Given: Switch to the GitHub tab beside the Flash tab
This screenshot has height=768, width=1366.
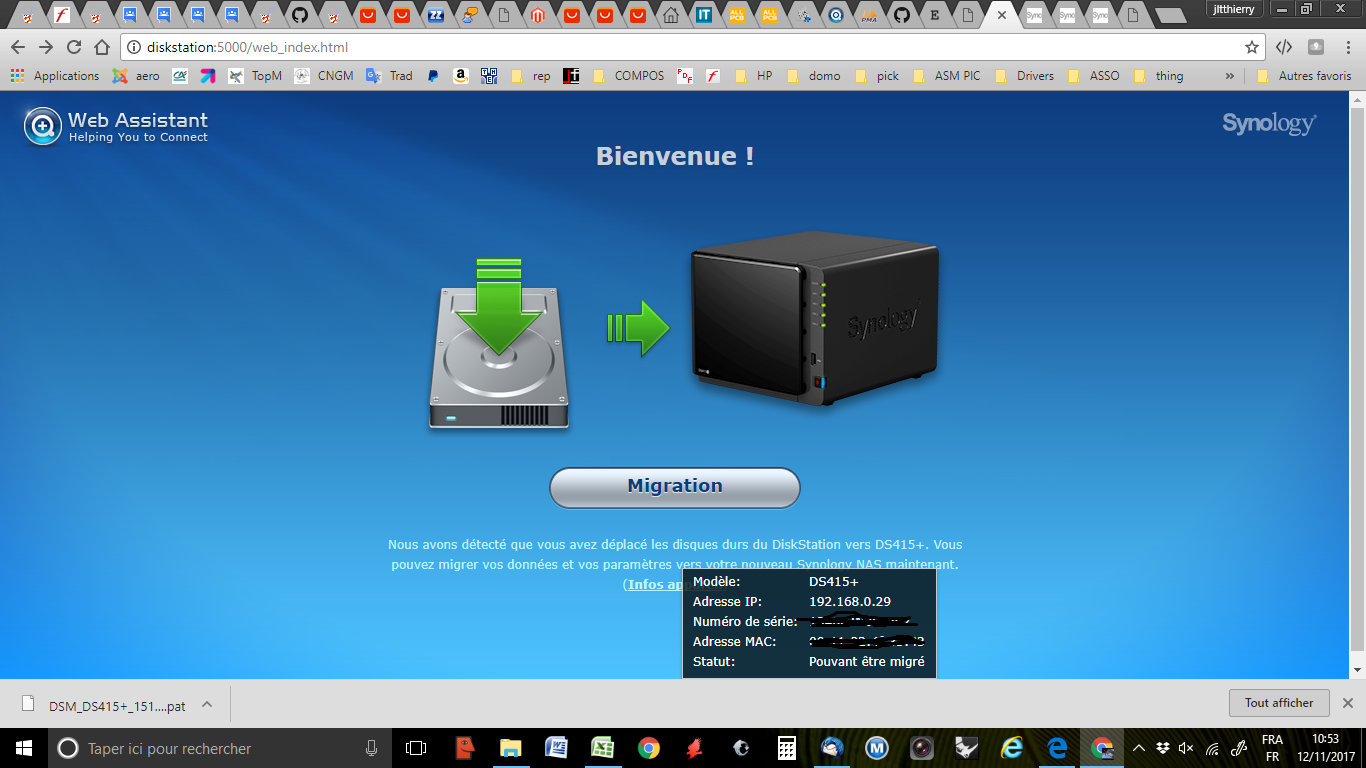Looking at the screenshot, I should tap(298, 15).
